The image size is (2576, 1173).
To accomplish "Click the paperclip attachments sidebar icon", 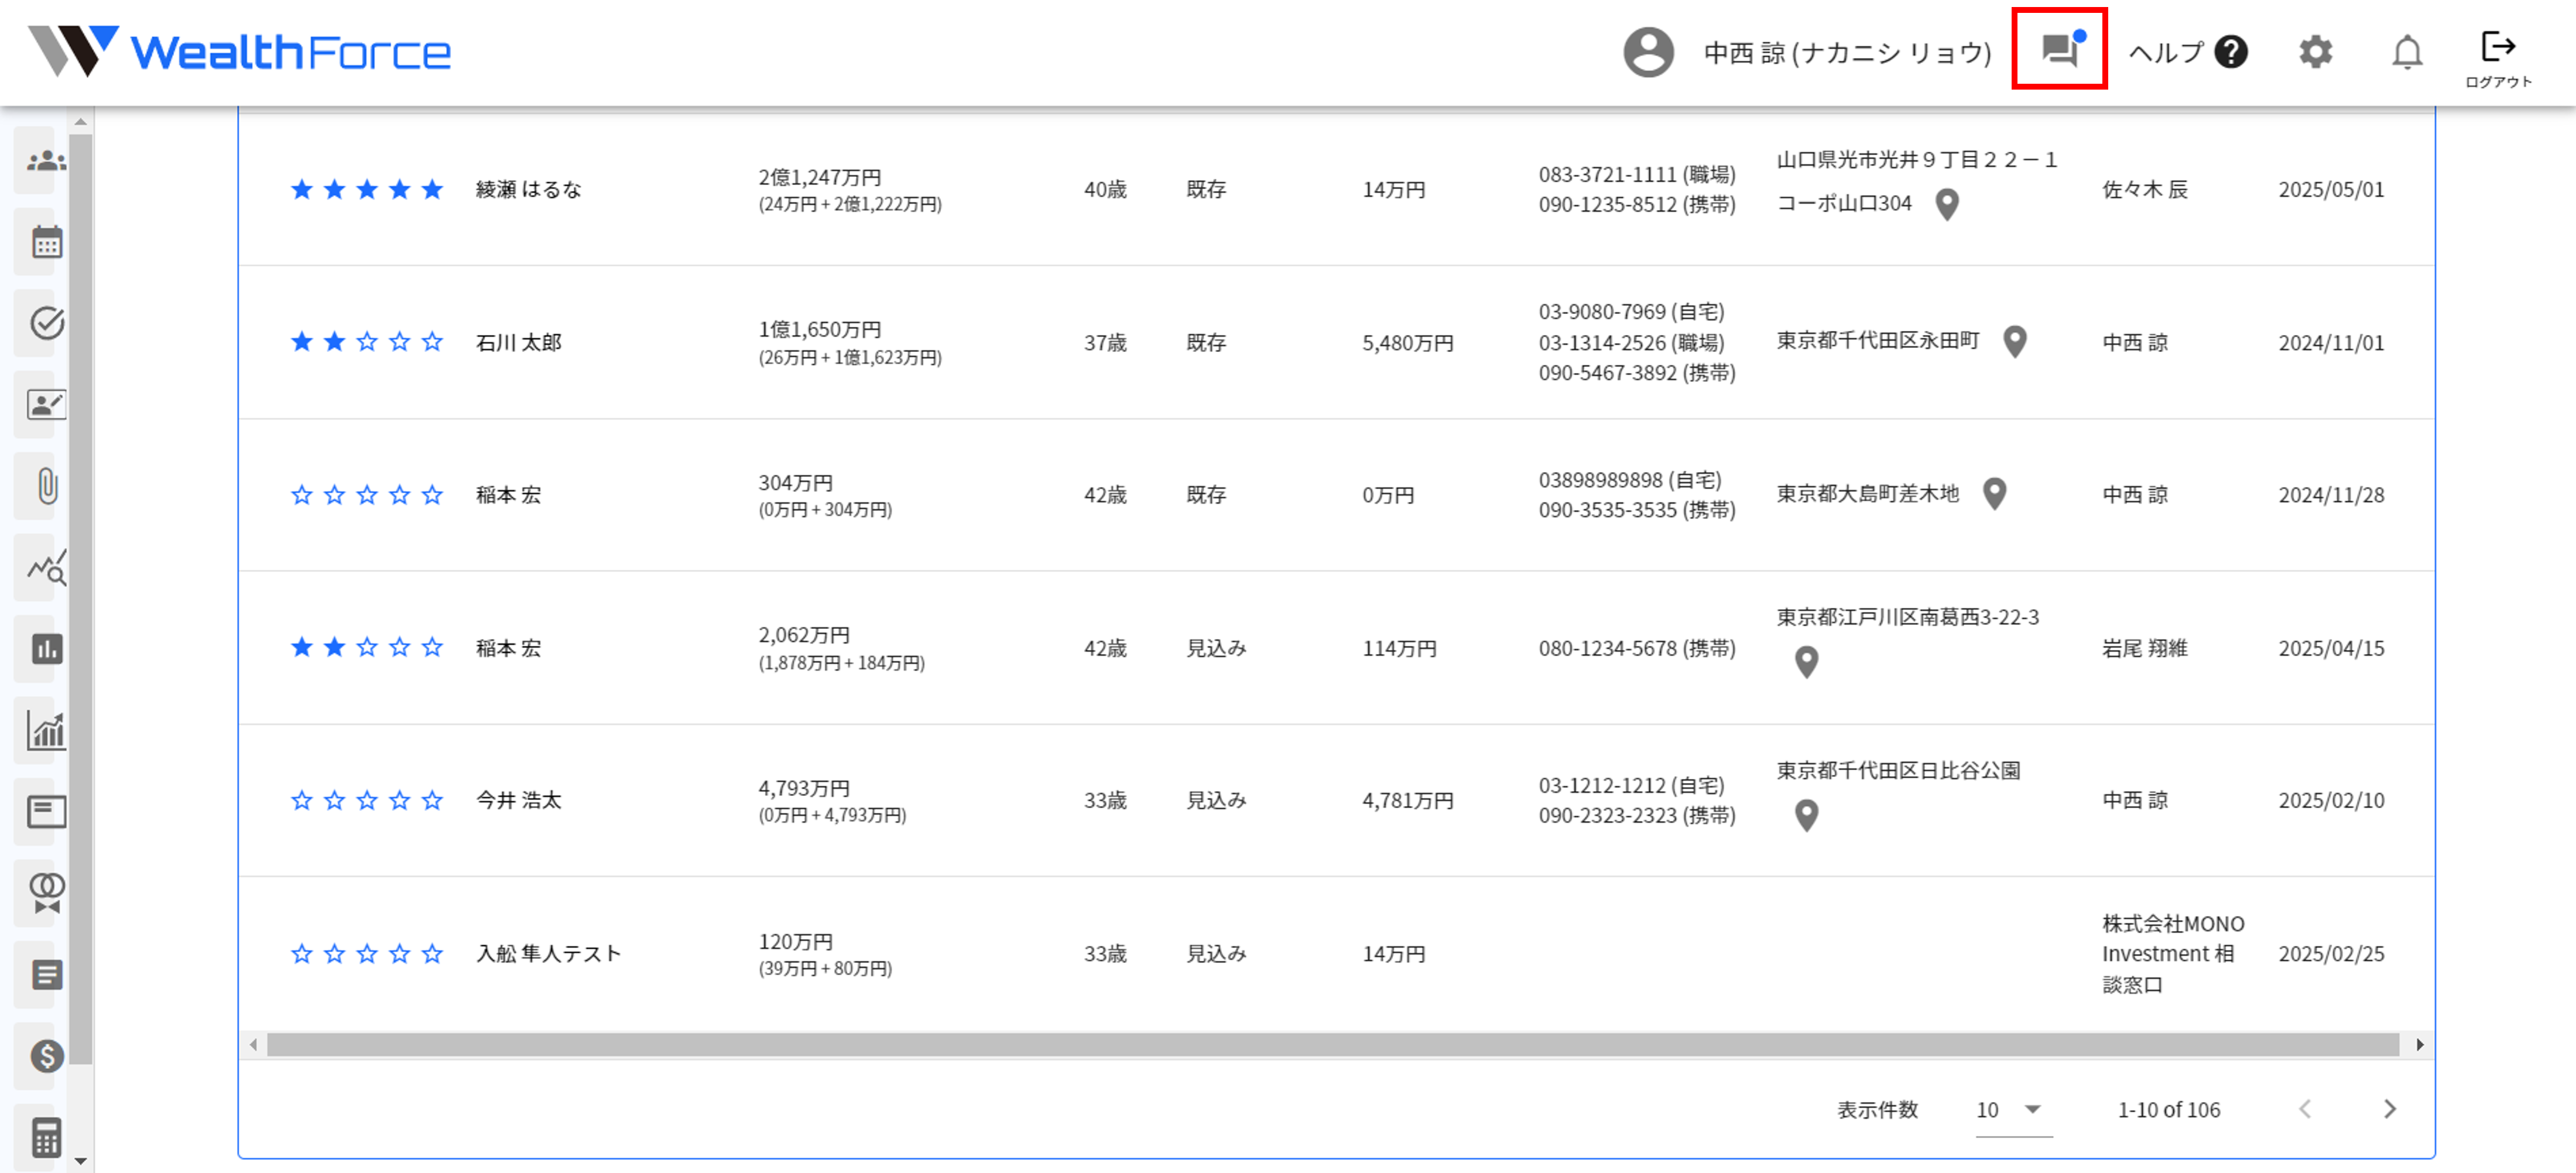I will click(x=46, y=486).
